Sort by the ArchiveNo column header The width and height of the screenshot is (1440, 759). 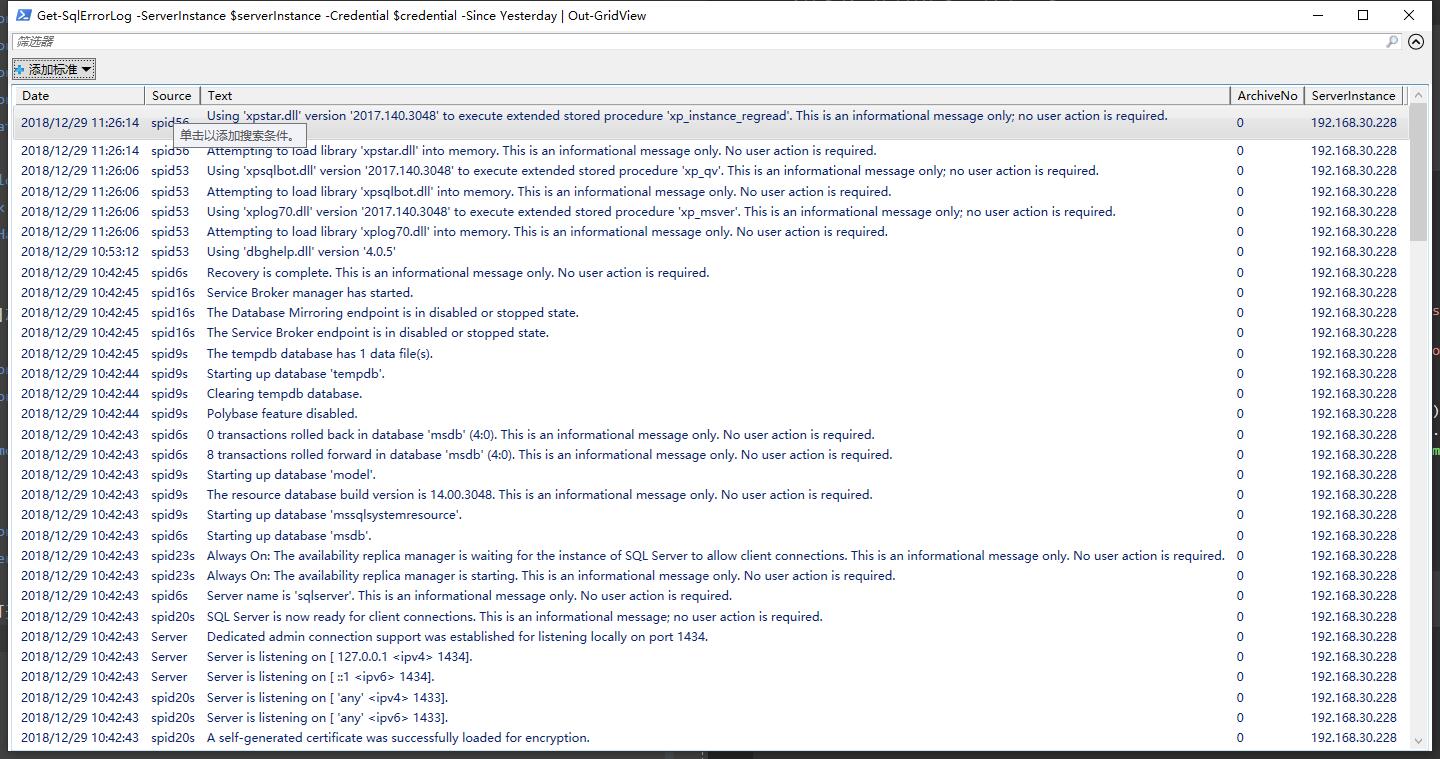coord(1267,96)
